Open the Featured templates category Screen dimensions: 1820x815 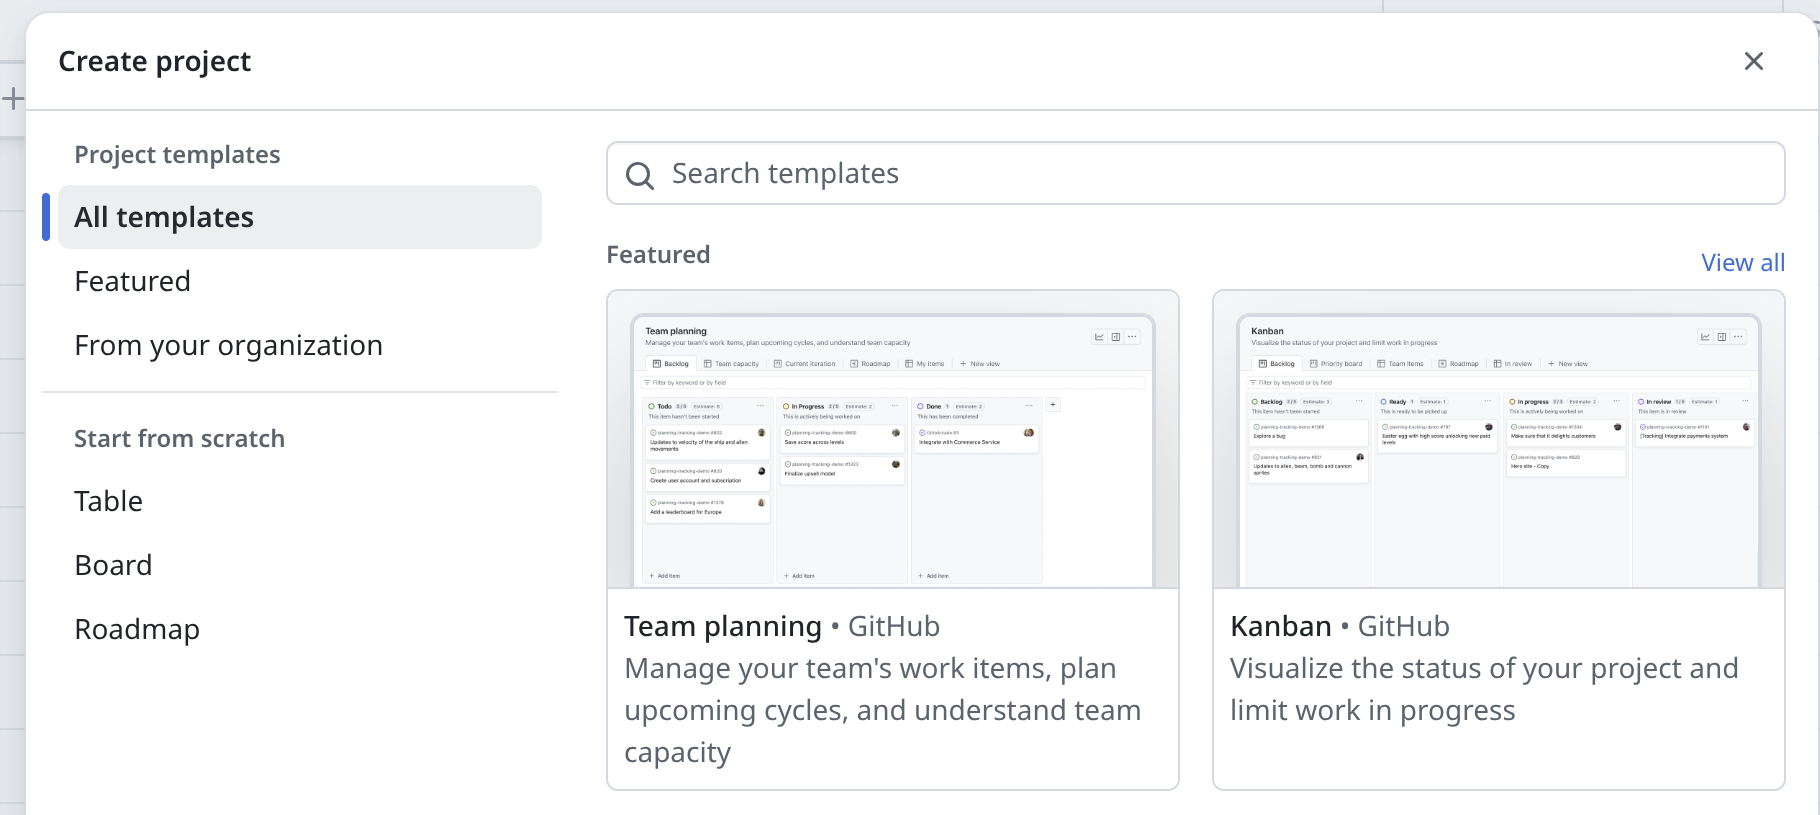pos(132,281)
